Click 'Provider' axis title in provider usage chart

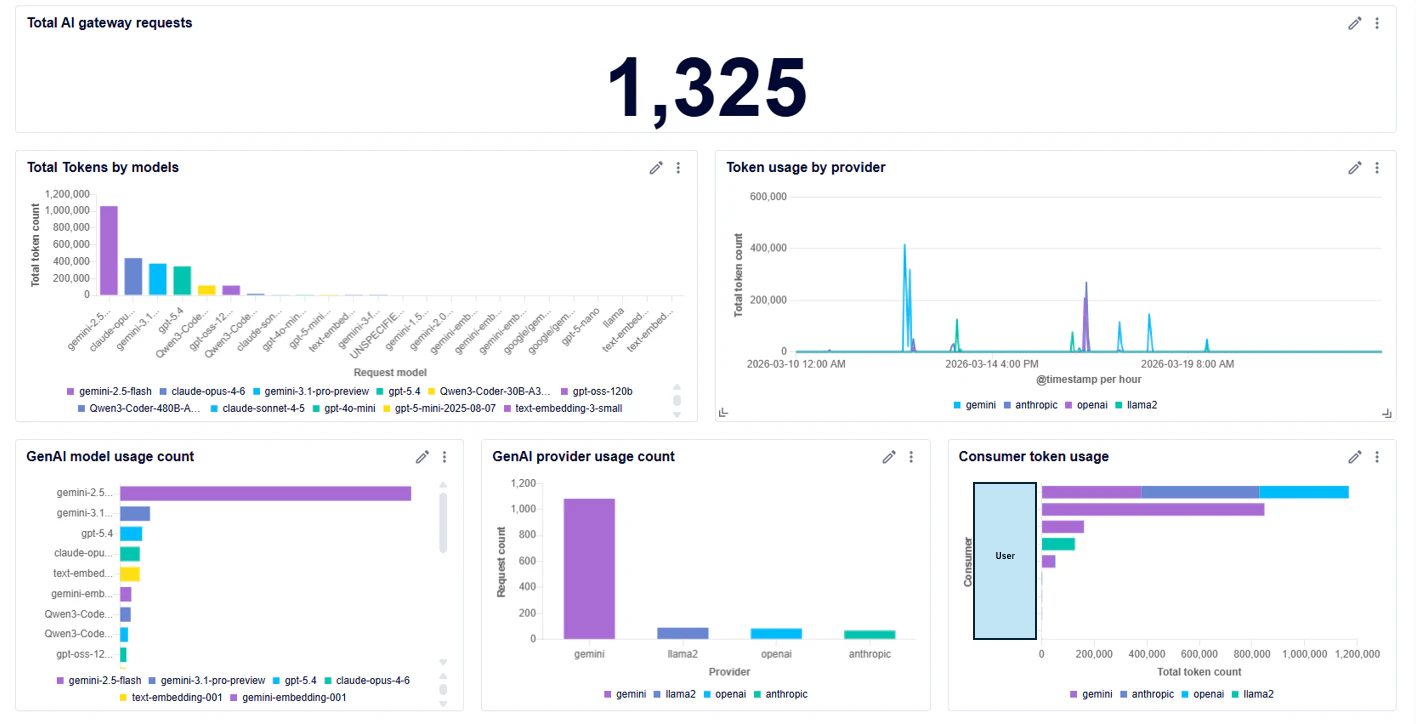click(729, 672)
